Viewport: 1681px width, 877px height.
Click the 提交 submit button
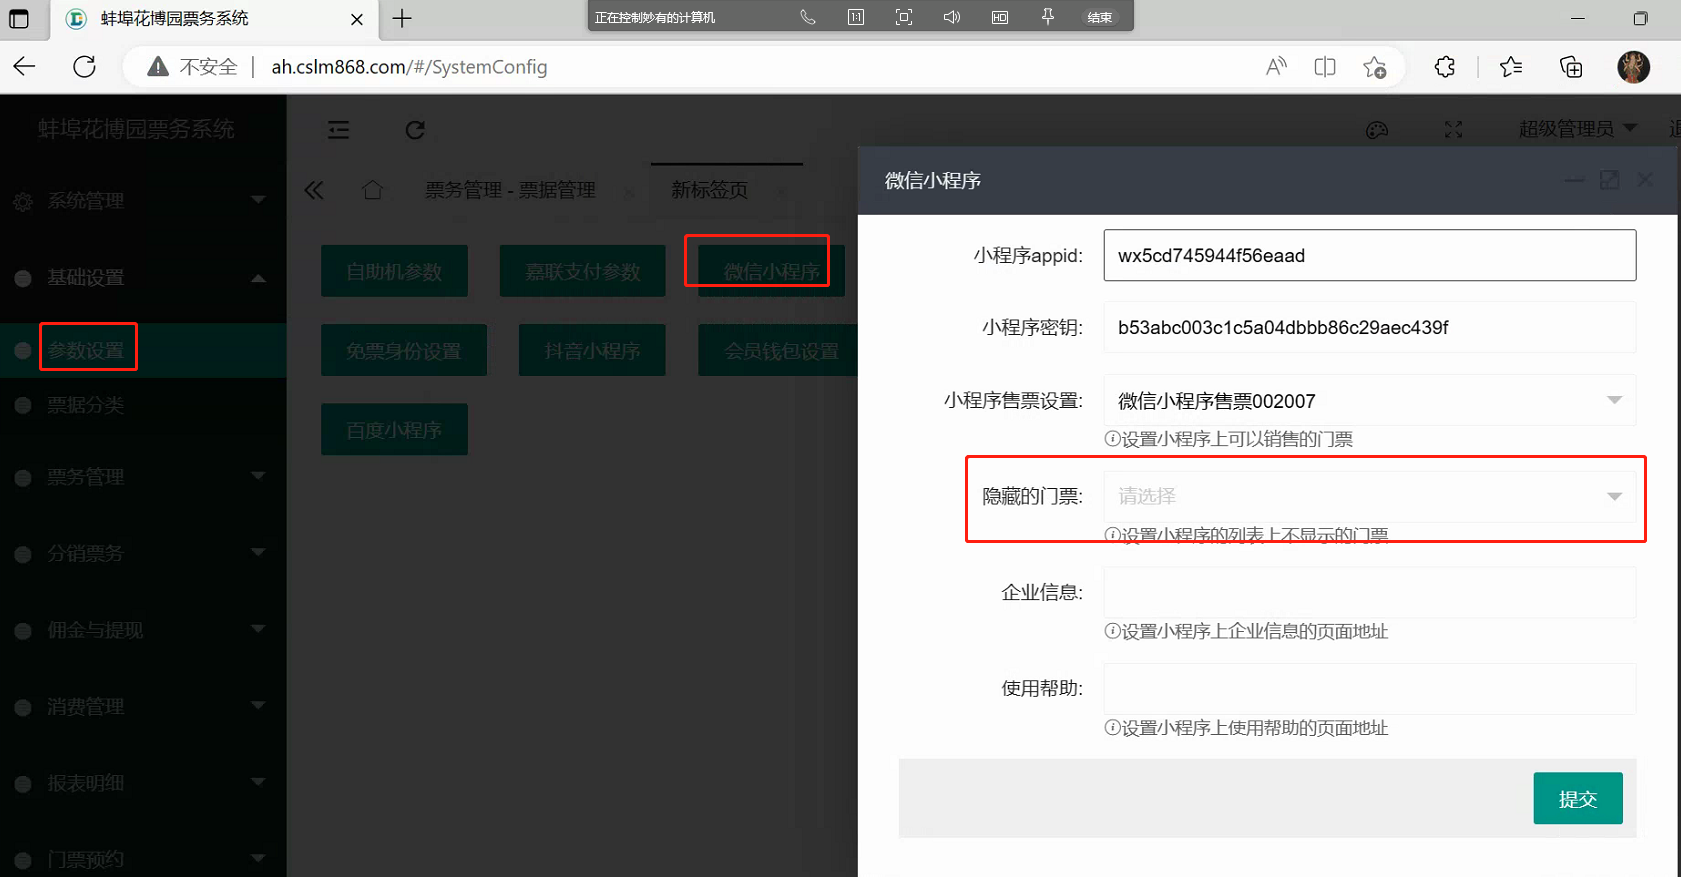1577,799
